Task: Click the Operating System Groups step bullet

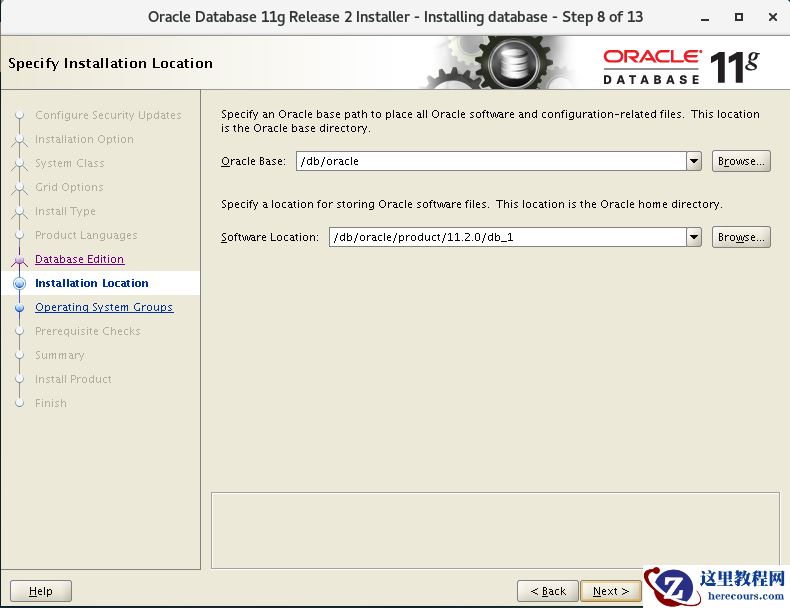Action: point(20,307)
